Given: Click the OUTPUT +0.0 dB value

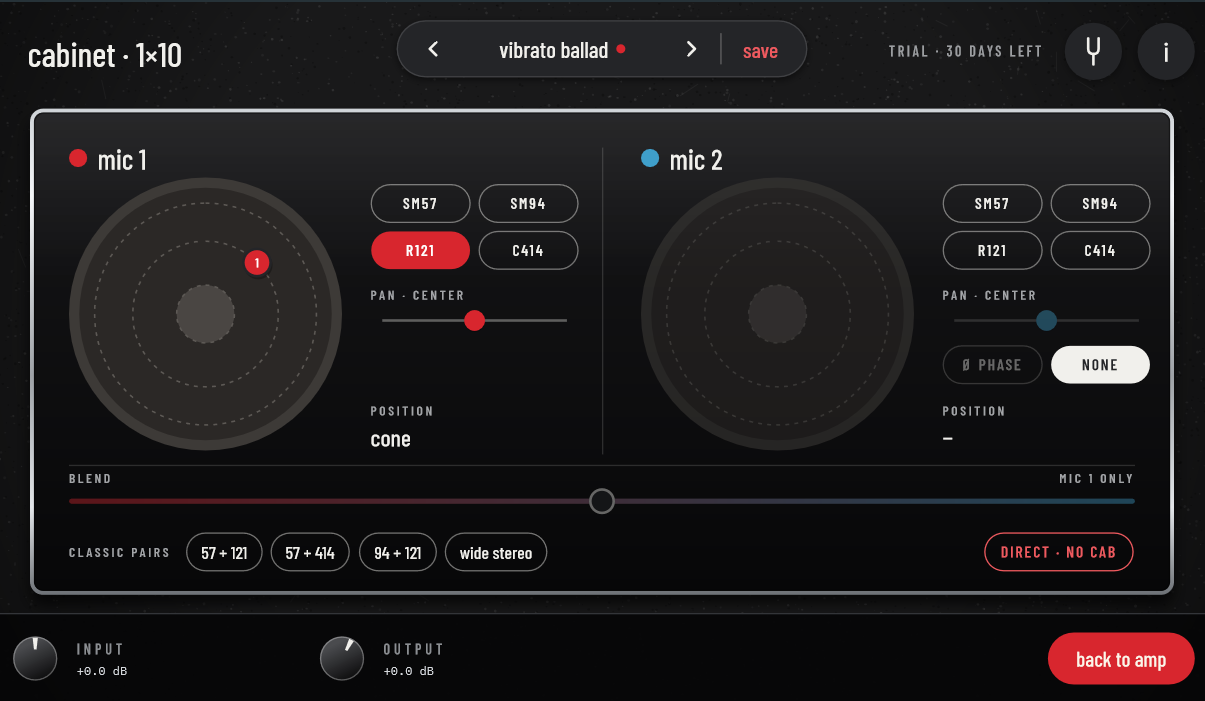Looking at the screenshot, I should pos(409,671).
